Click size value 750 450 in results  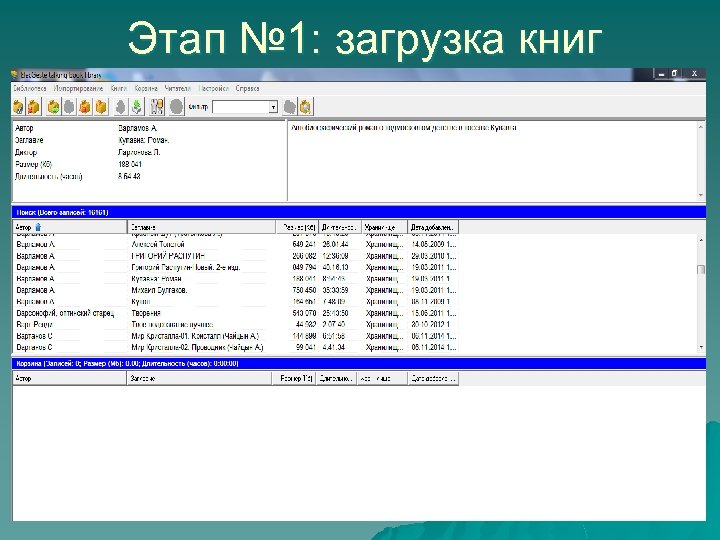tap(304, 290)
